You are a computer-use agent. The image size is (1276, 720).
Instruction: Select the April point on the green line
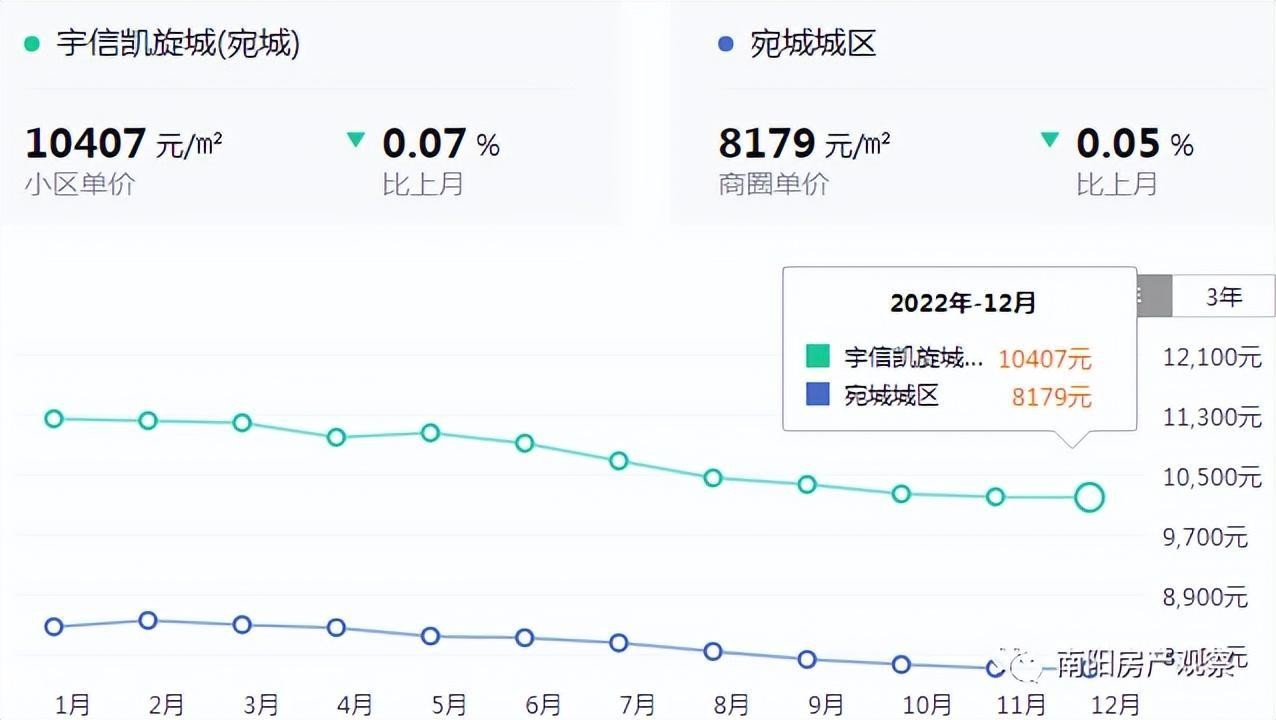coord(337,437)
